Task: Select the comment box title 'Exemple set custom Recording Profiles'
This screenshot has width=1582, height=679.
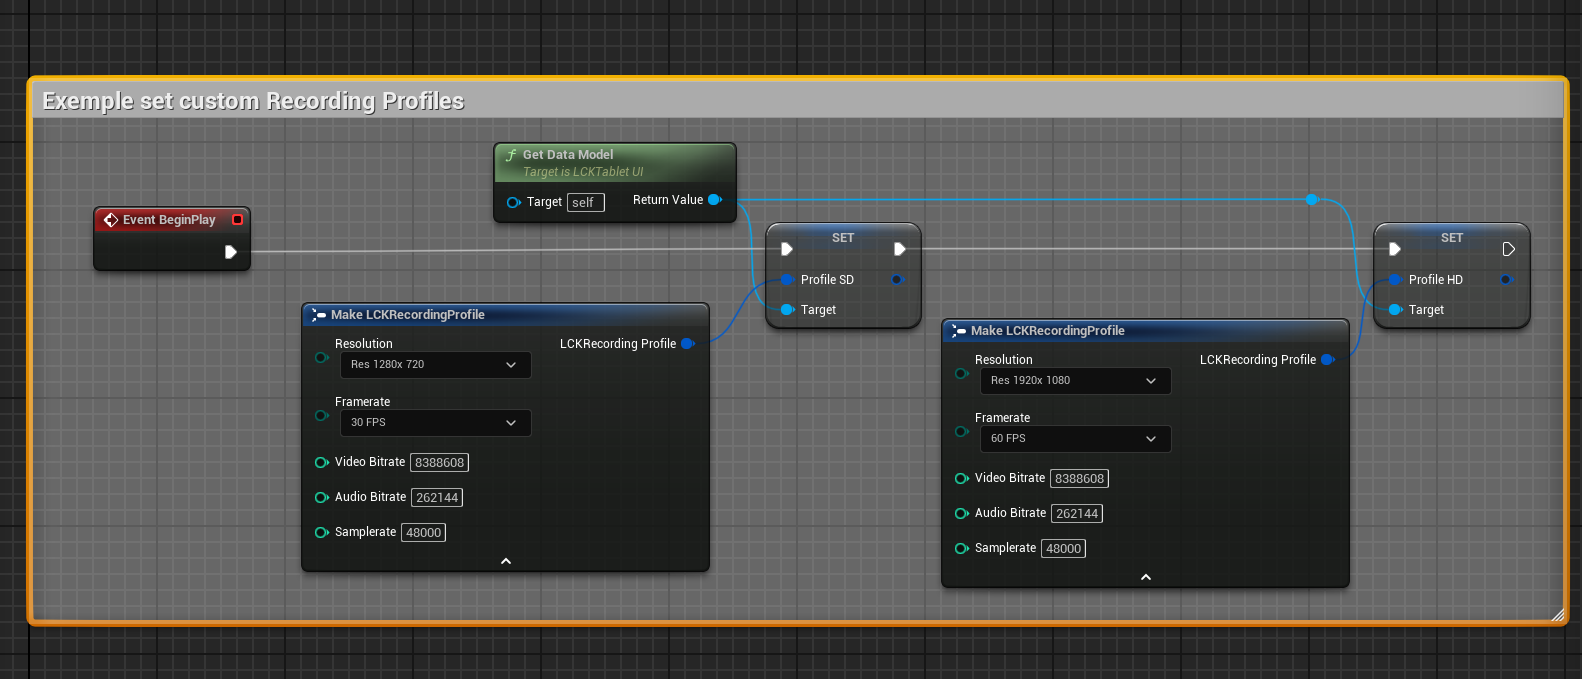Action: pos(253,101)
